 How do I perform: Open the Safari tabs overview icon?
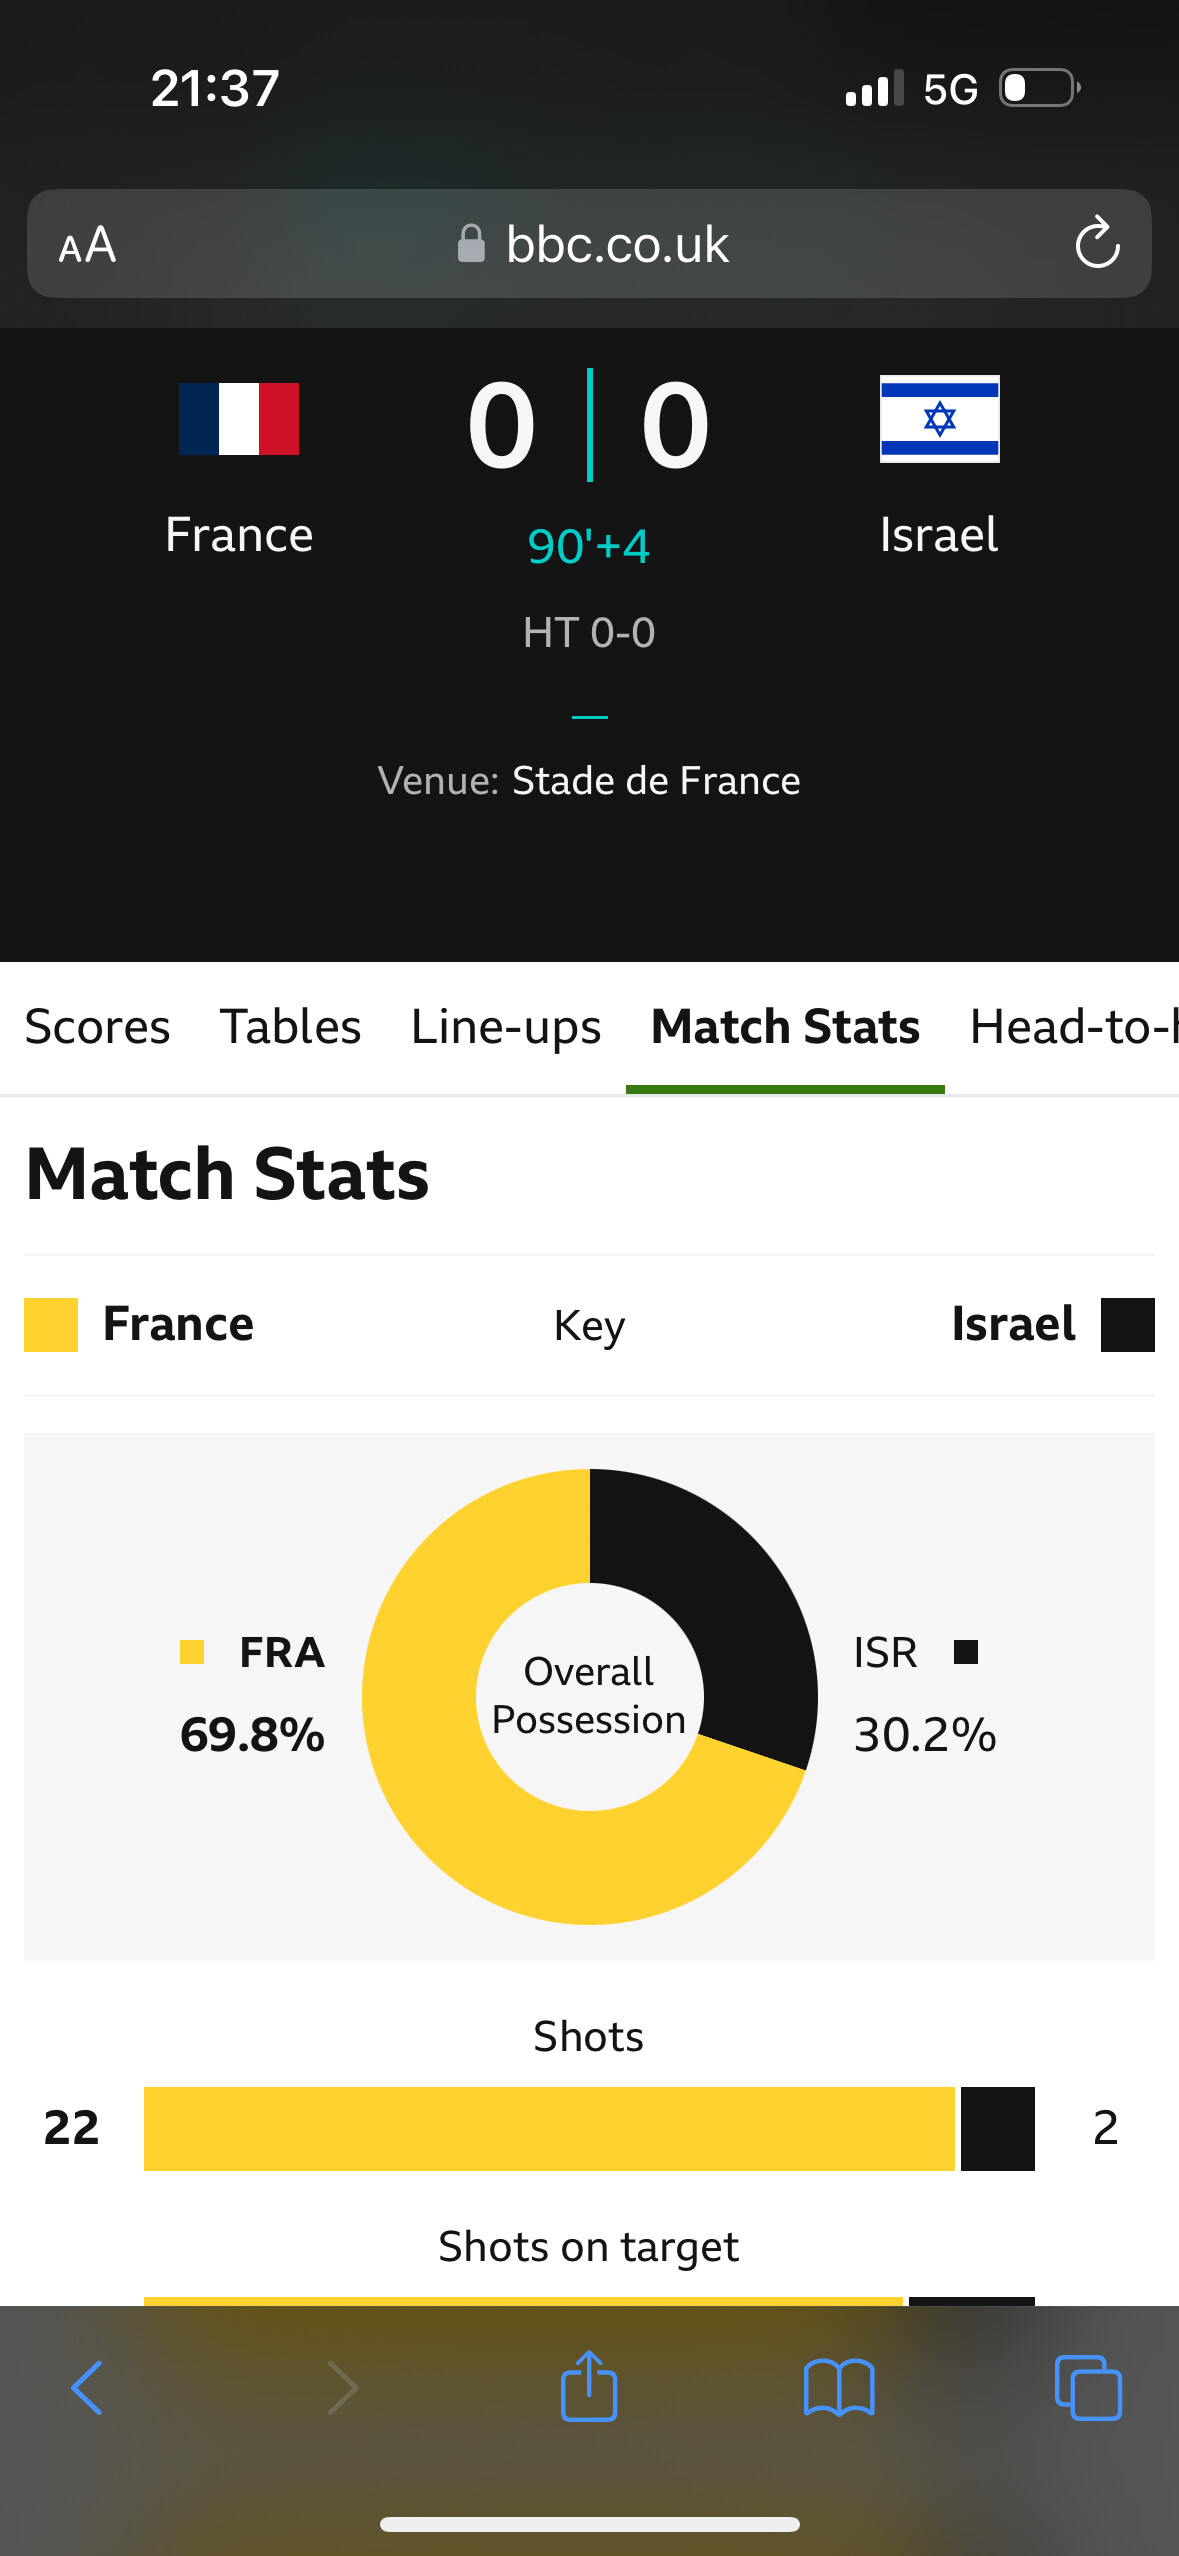click(1088, 2387)
